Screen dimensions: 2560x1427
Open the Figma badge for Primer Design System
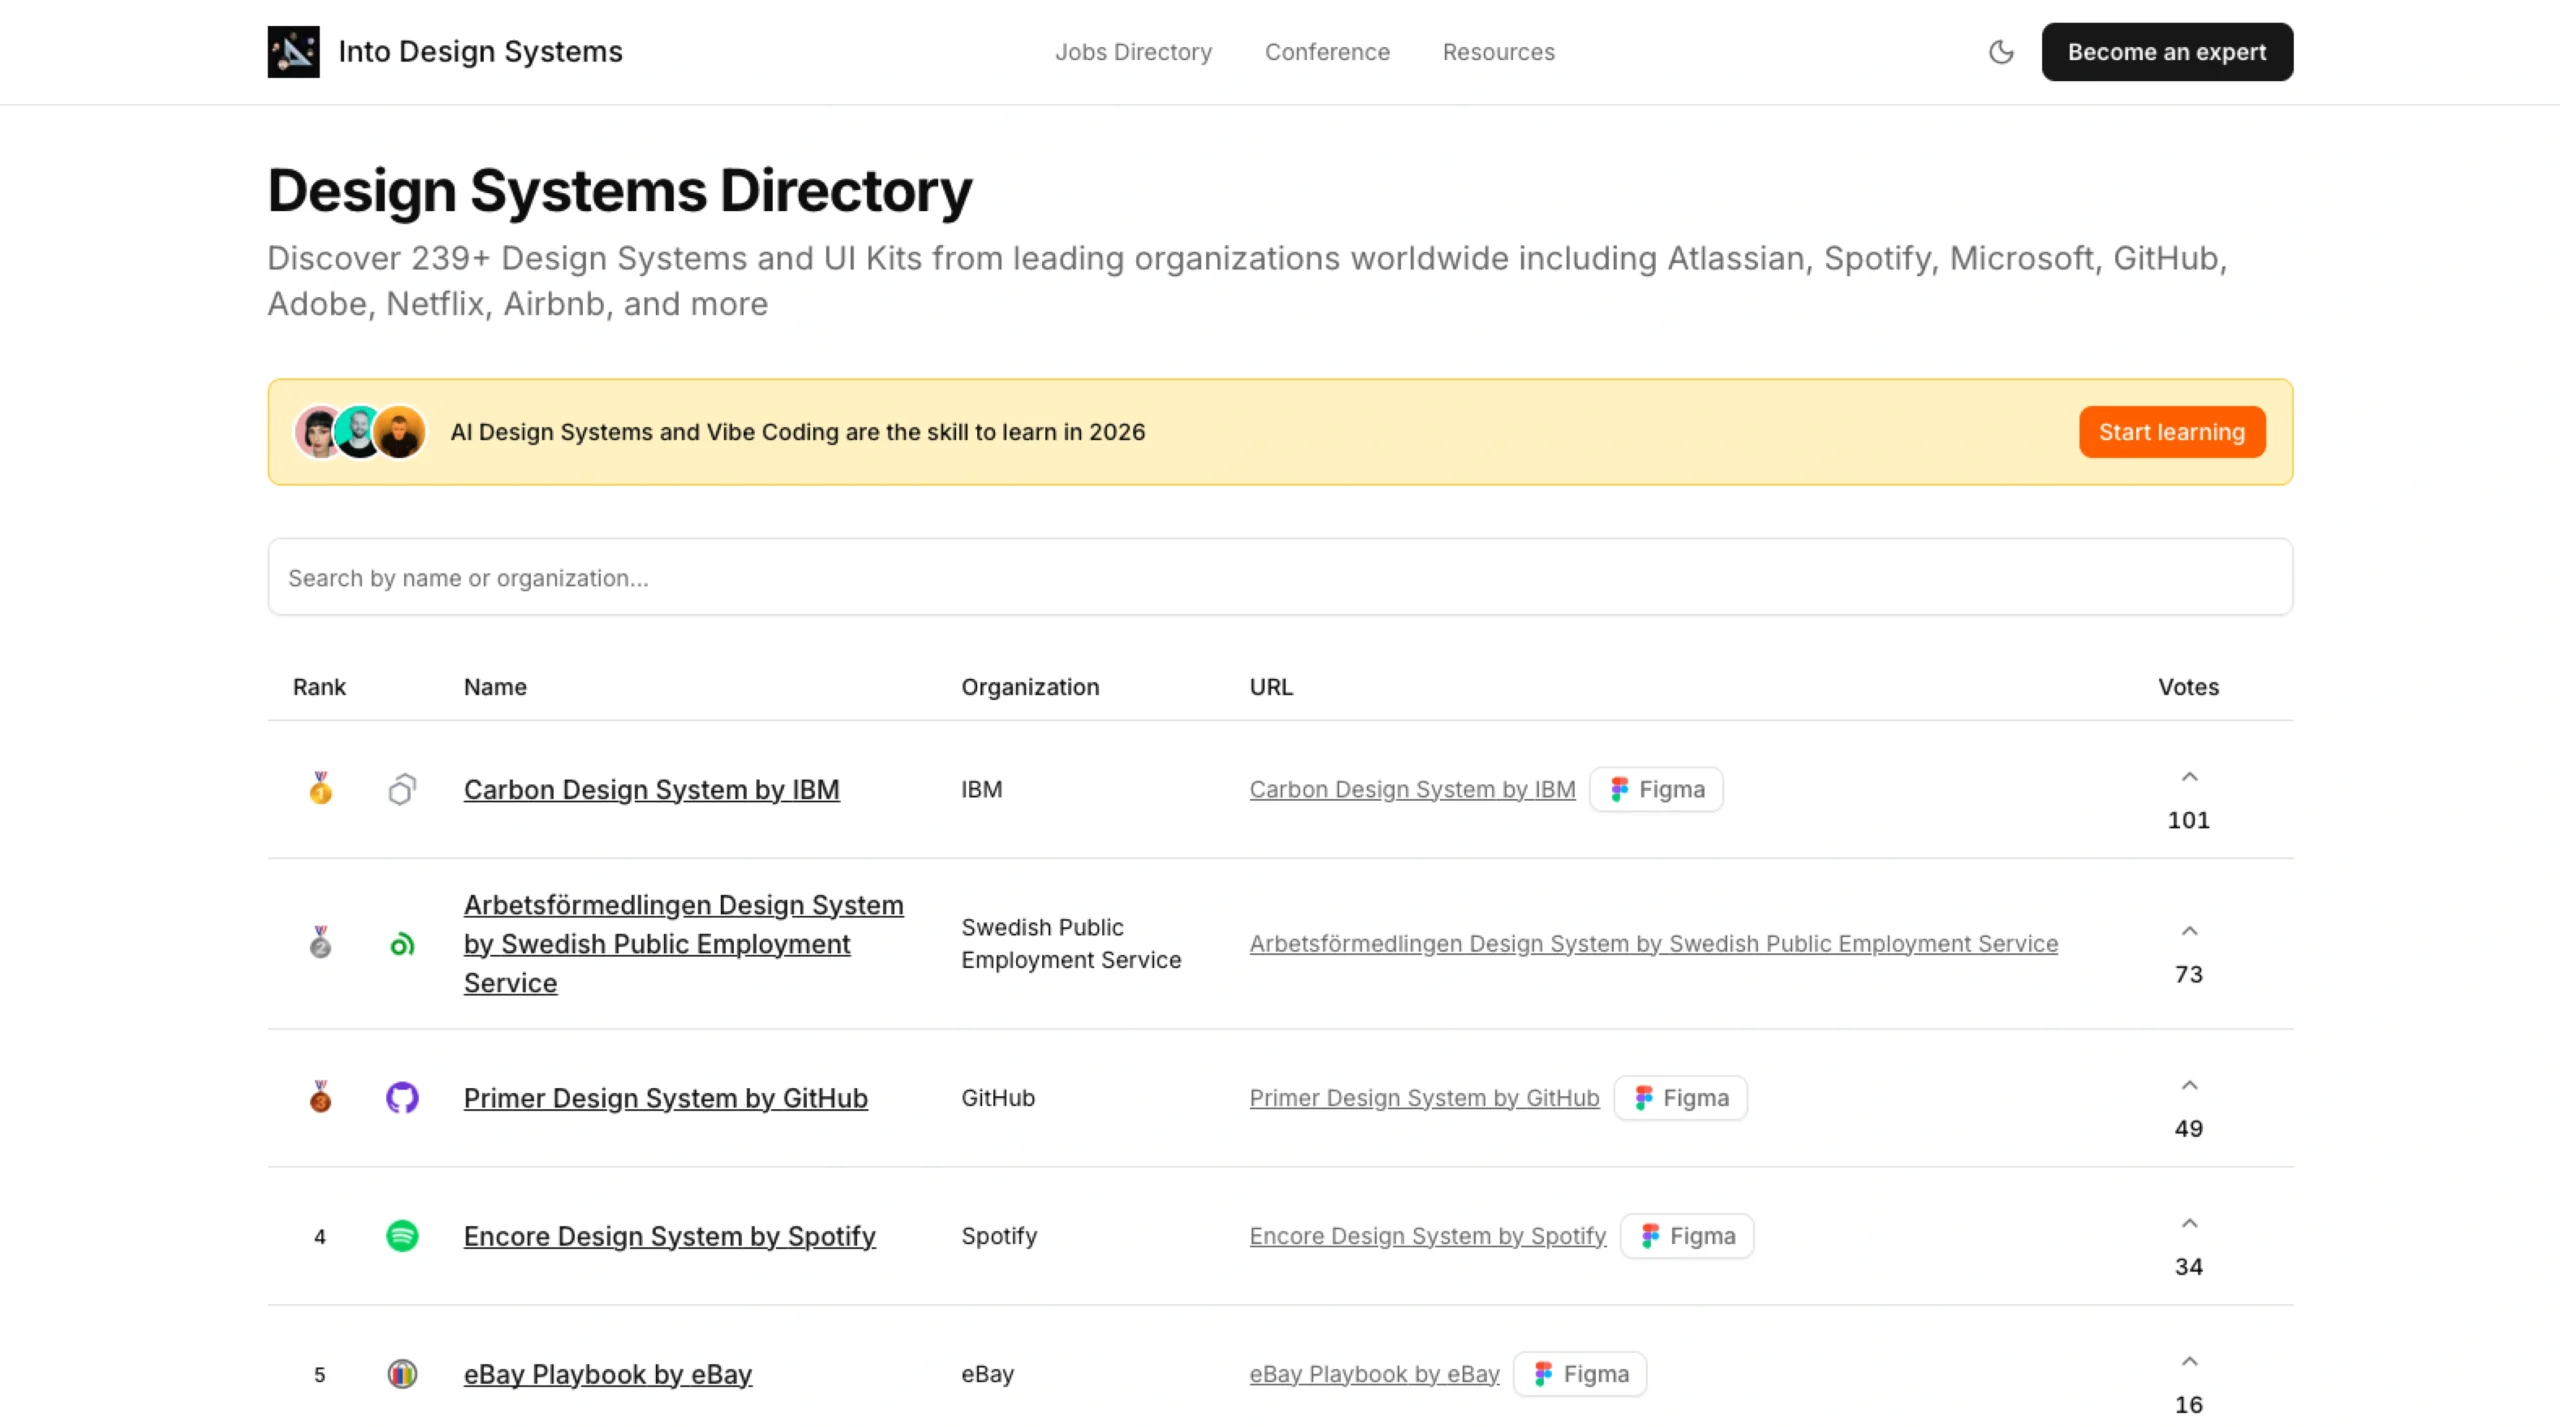tap(1680, 1097)
